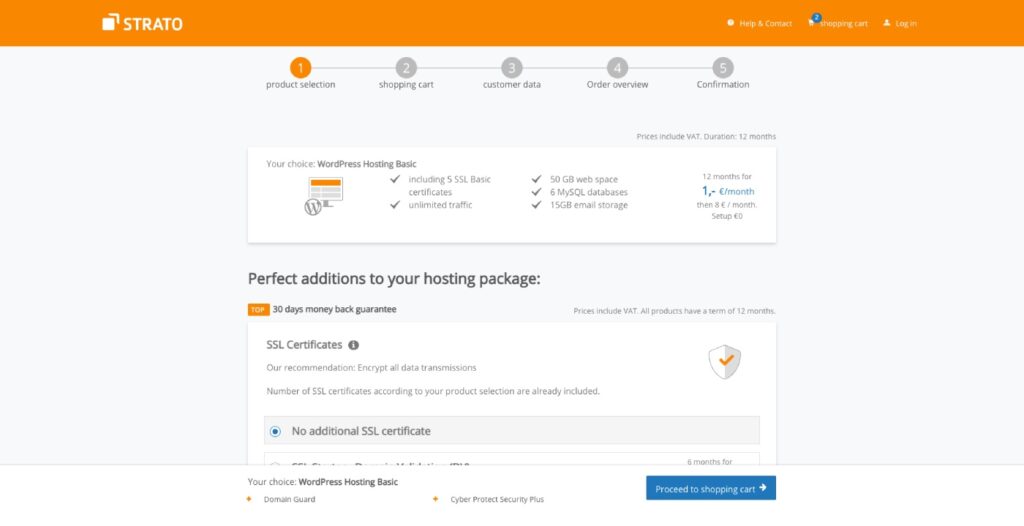Click the SSL shield checkmark icon
The width and height of the screenshot is (1024, 526).
click(724, 361)
